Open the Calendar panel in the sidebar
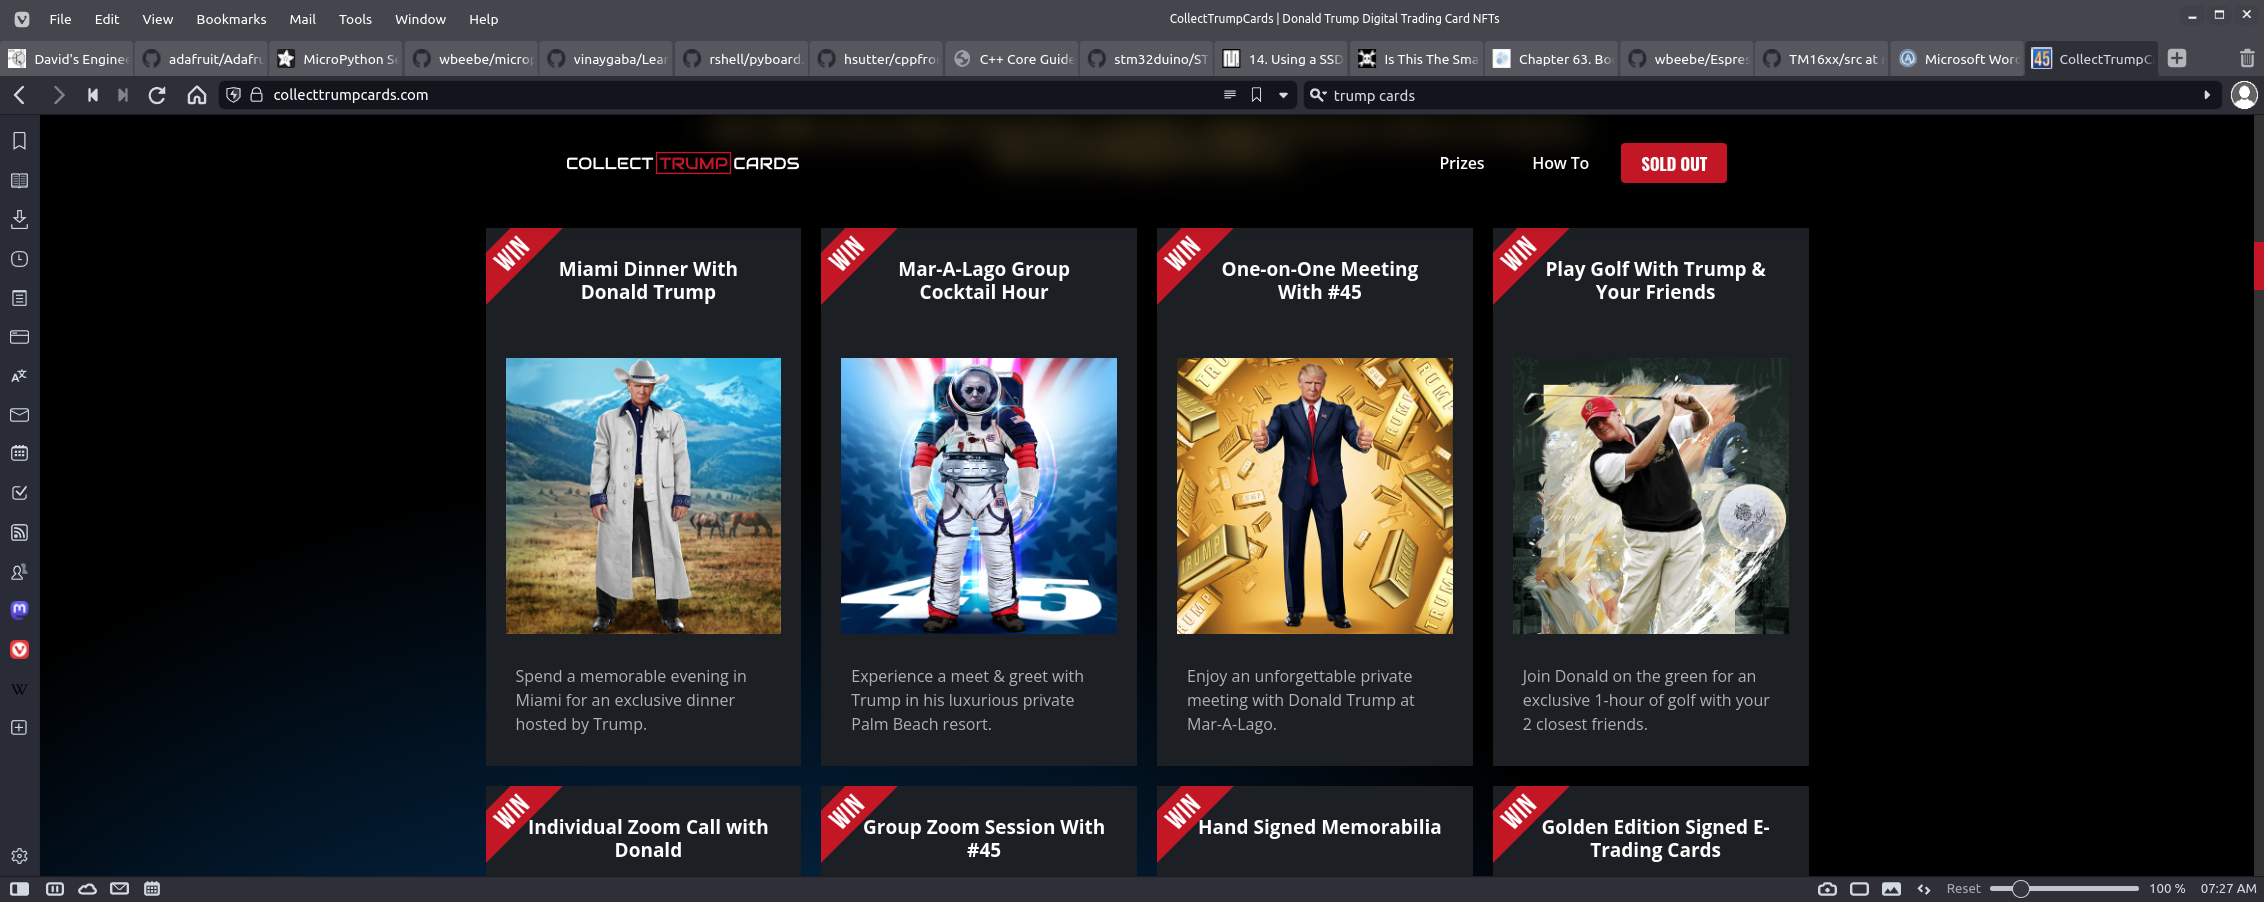Viewport: 2264px width, 902px height. click(x=19, y=454)
